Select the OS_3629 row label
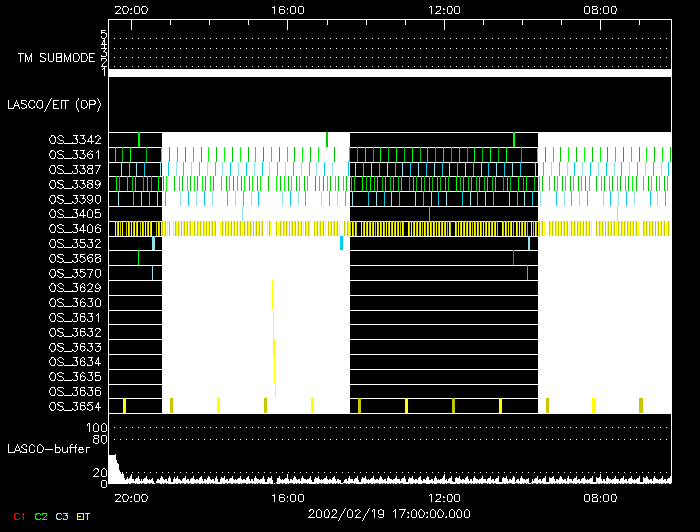The image size is (700, 532). (74, 288)
